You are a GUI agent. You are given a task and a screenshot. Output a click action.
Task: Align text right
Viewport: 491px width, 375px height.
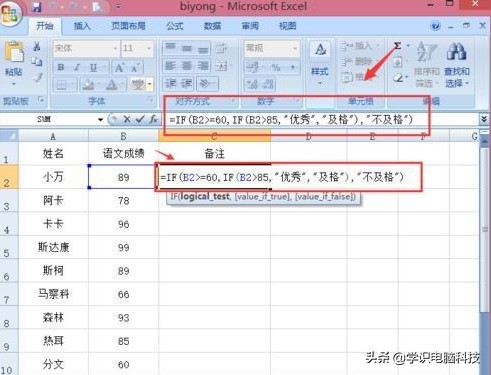(203, 66)
